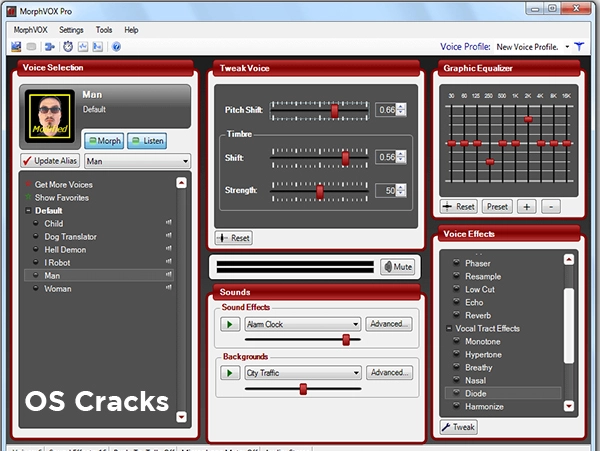Click the preview icon on the Hell Demon row
This screenshot has height=451, width=600.
(x=168, y=248)
